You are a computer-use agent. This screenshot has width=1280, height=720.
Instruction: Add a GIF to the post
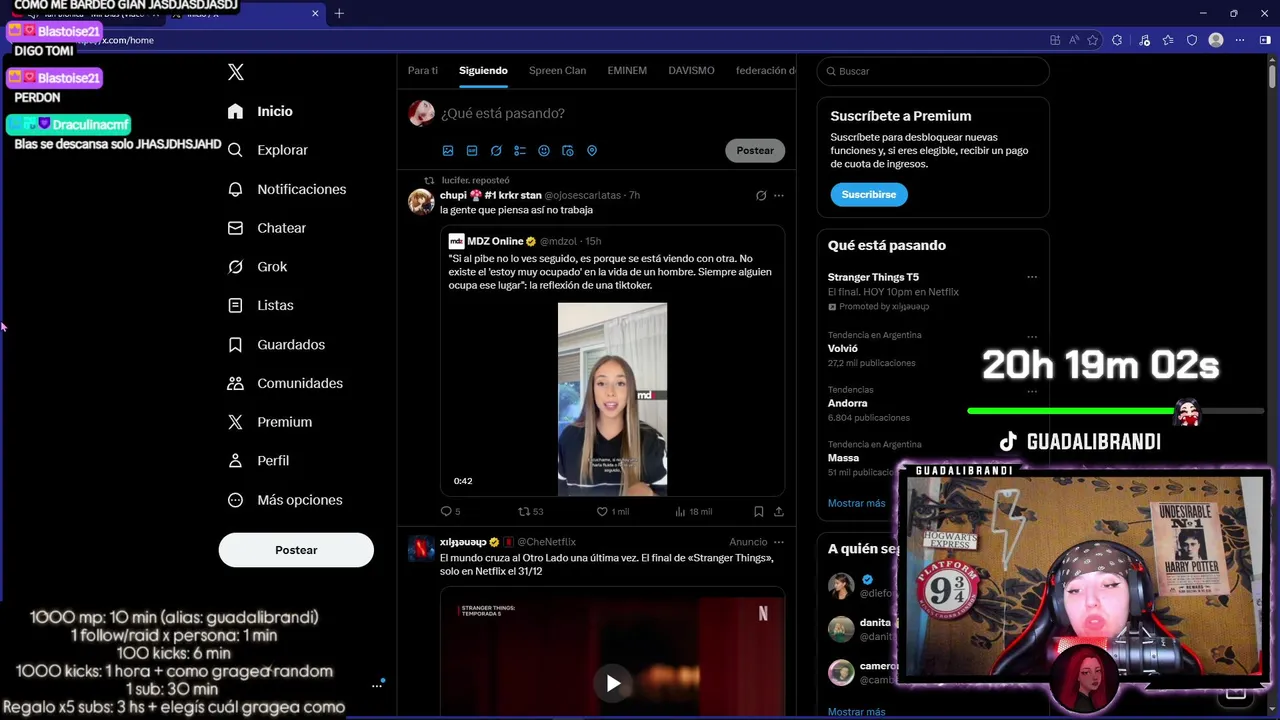tap(472, 151)
